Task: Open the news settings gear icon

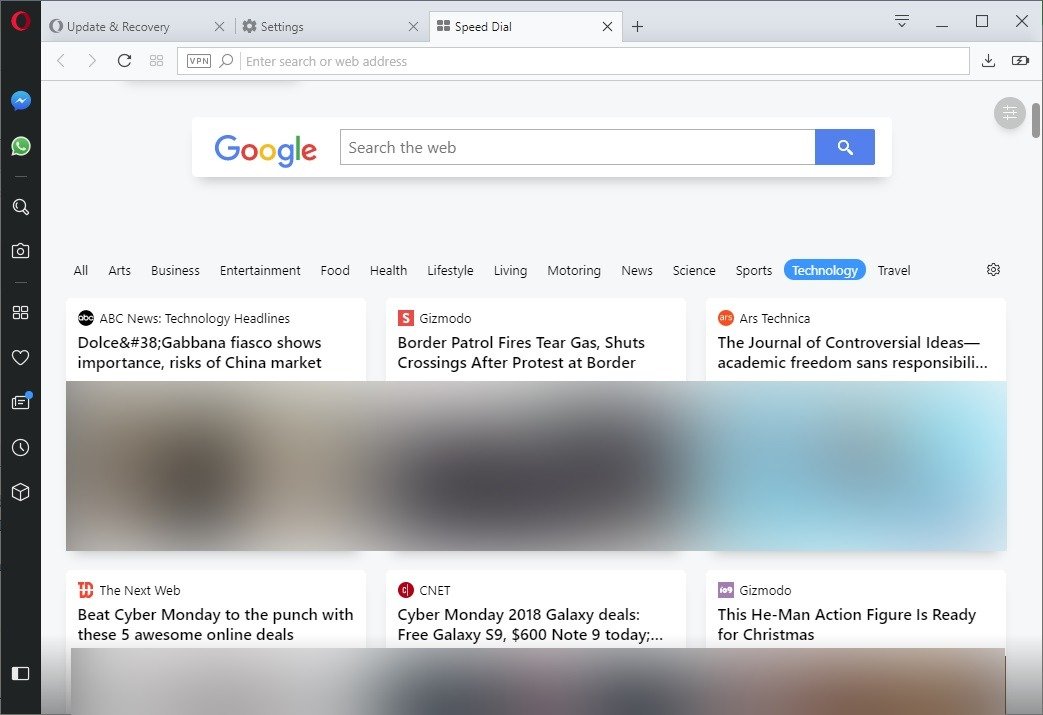Action: 993,269
